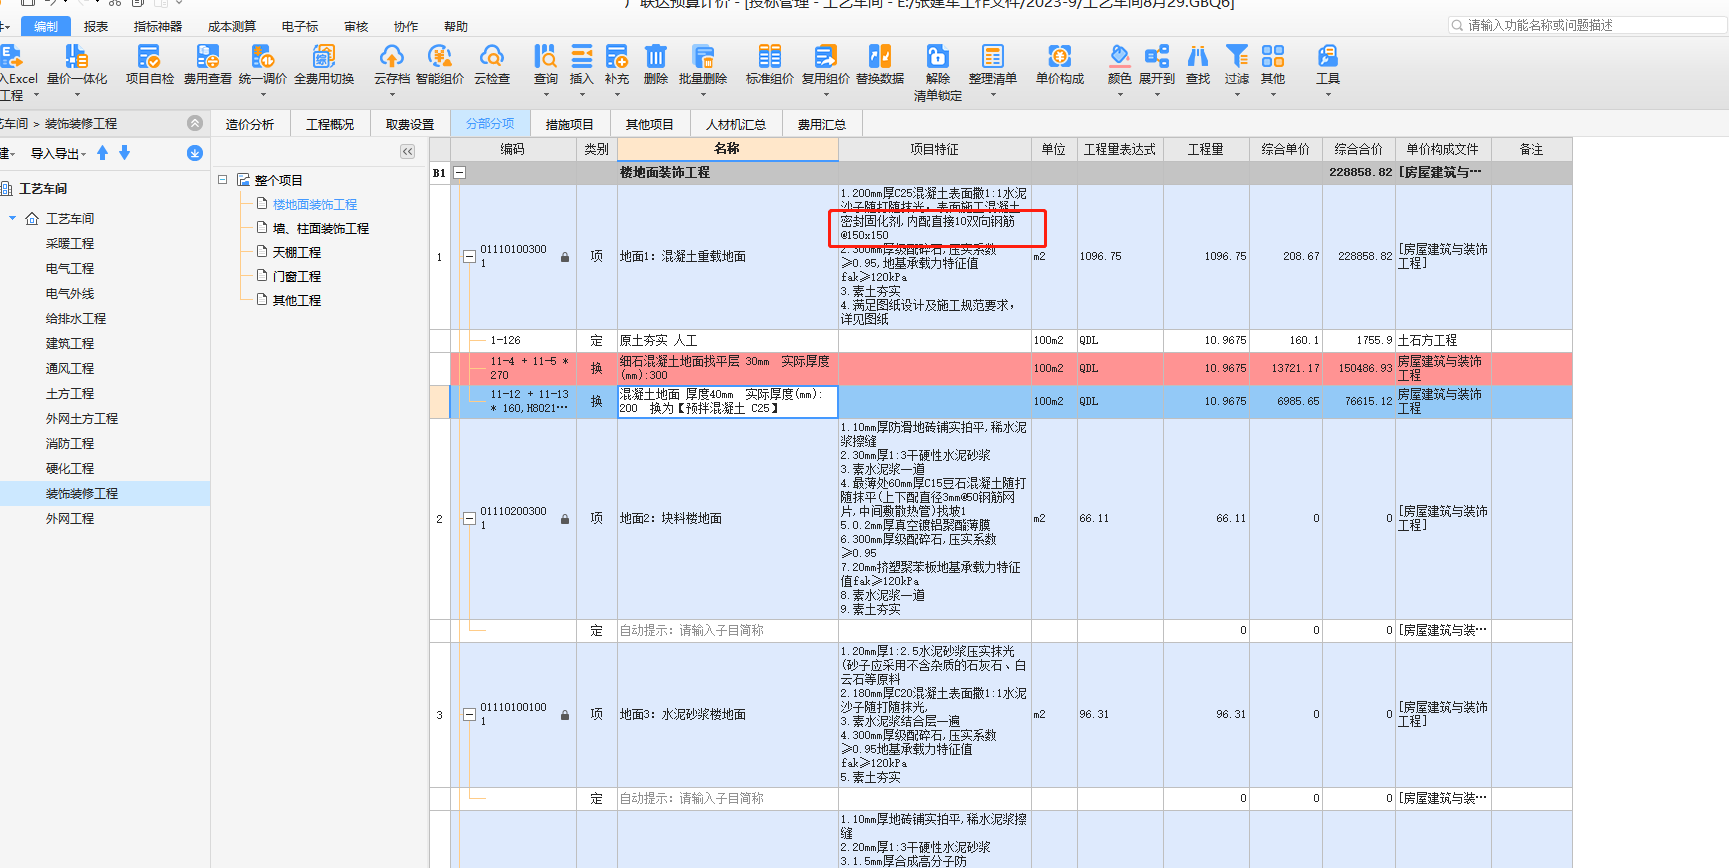Viewport: 1729px width, 868px height.
Task: Select 外网土方工程 in project tree
Action: pos(82,418)
